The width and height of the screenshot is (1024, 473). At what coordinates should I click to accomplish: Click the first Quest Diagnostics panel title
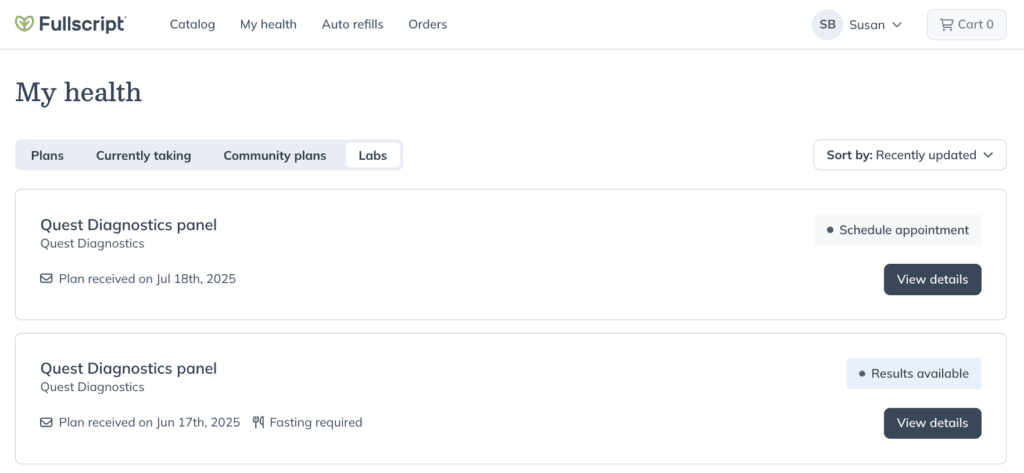129,225
